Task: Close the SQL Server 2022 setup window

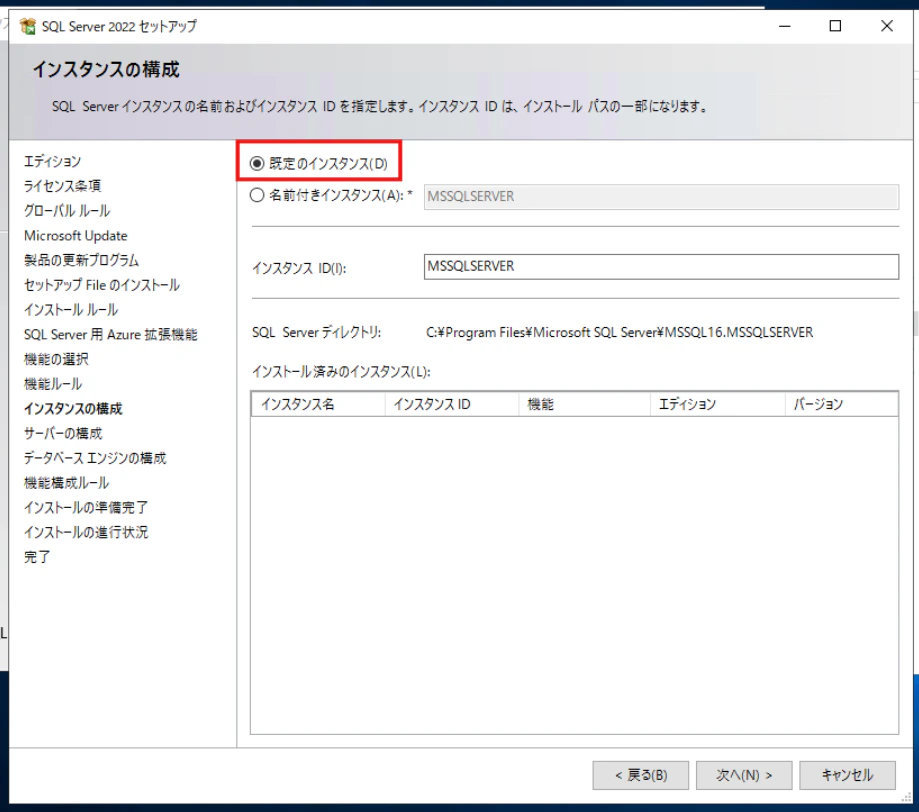Action: pos(887,26)
